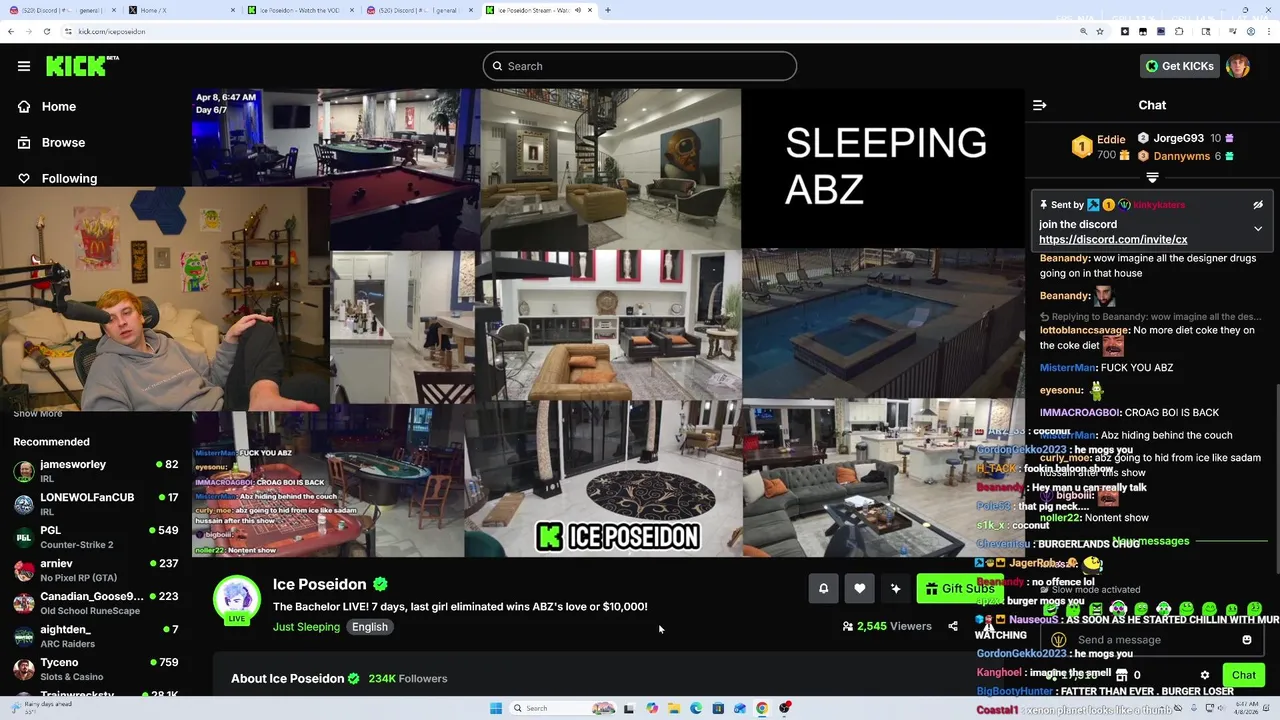The image size is (1280, 720).
Task: Click the green Chat send button
Action: (1243, 675)
